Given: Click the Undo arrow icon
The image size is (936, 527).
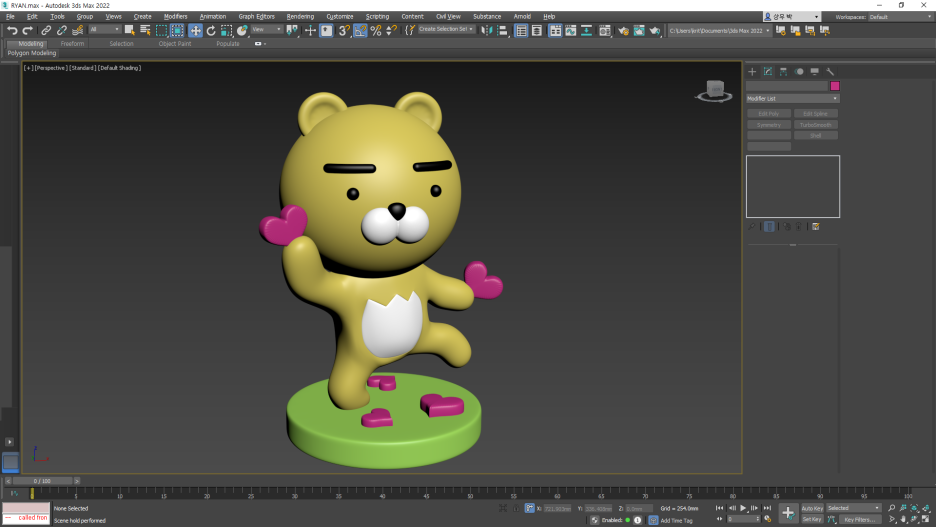Looking at the screenshot, I should 12,30.
